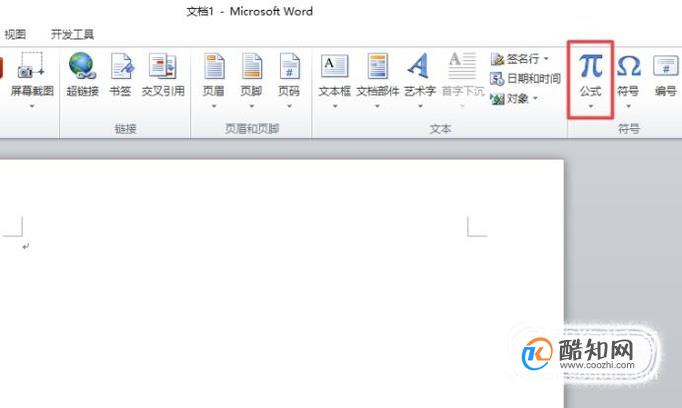Image resolution: width=682 pixels, height=408 pixels.
Task: Click the Page Number (页码) icon
Action: tap(289, 66)
